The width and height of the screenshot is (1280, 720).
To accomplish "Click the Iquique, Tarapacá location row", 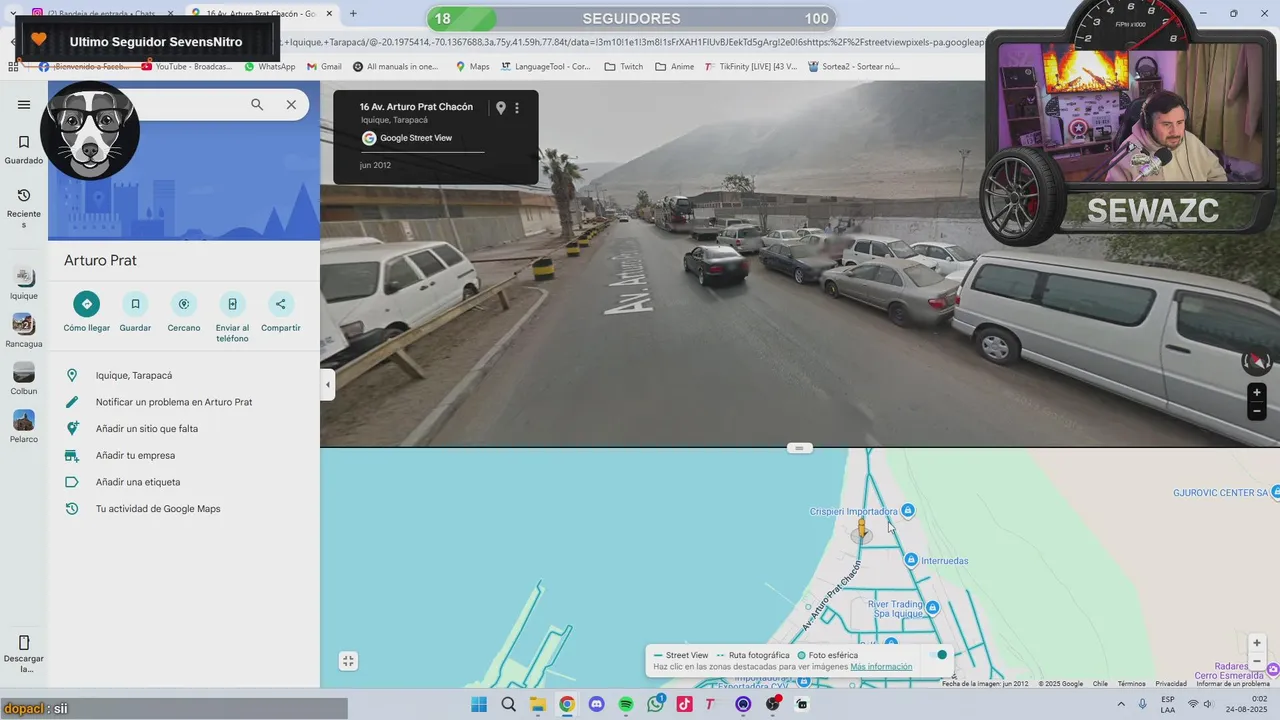I will point(184,375).
